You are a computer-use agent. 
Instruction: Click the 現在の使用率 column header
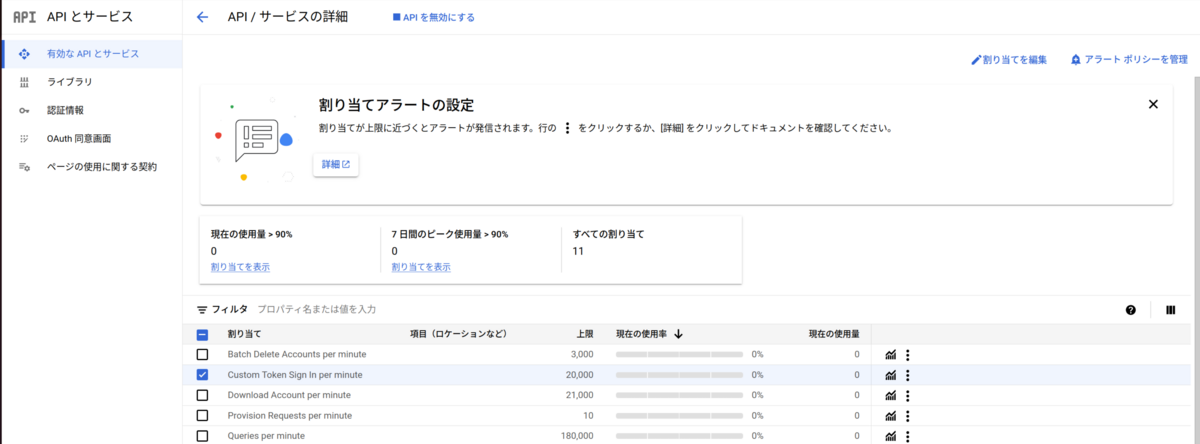pyautogui.click(x=643, y=334)
